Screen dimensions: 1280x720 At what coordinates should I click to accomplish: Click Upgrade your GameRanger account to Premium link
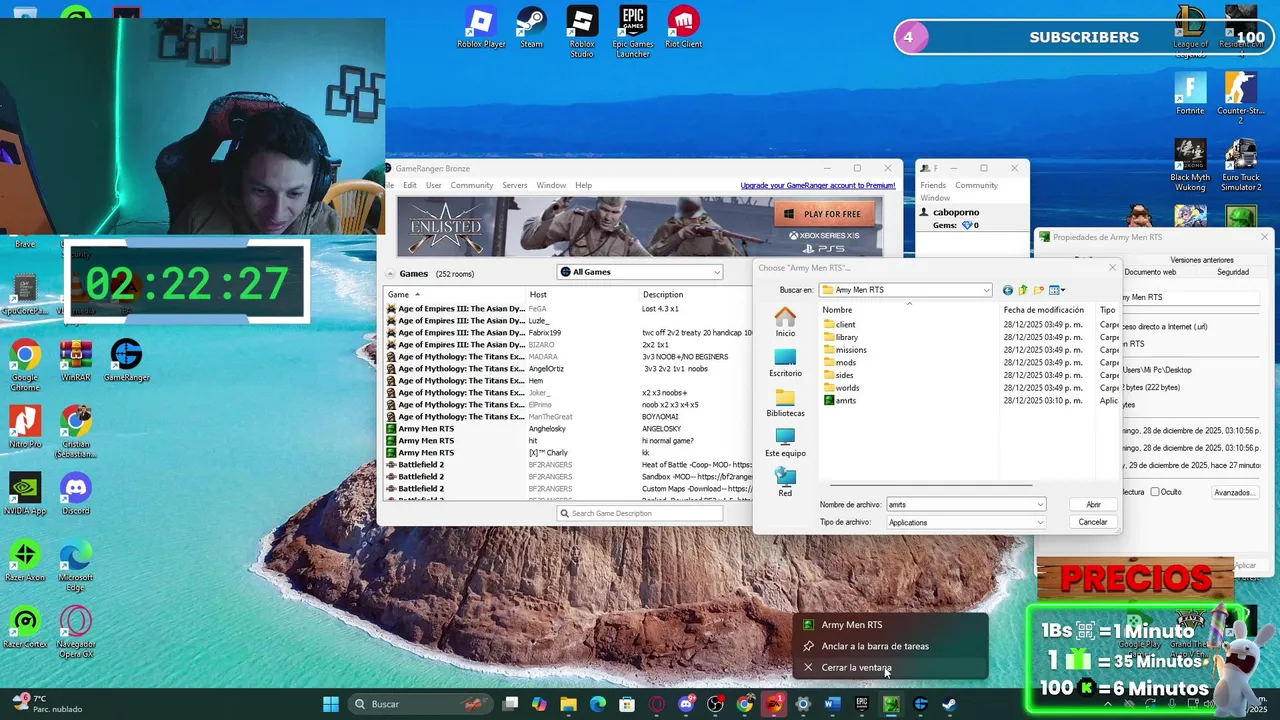tap(818, 185)
